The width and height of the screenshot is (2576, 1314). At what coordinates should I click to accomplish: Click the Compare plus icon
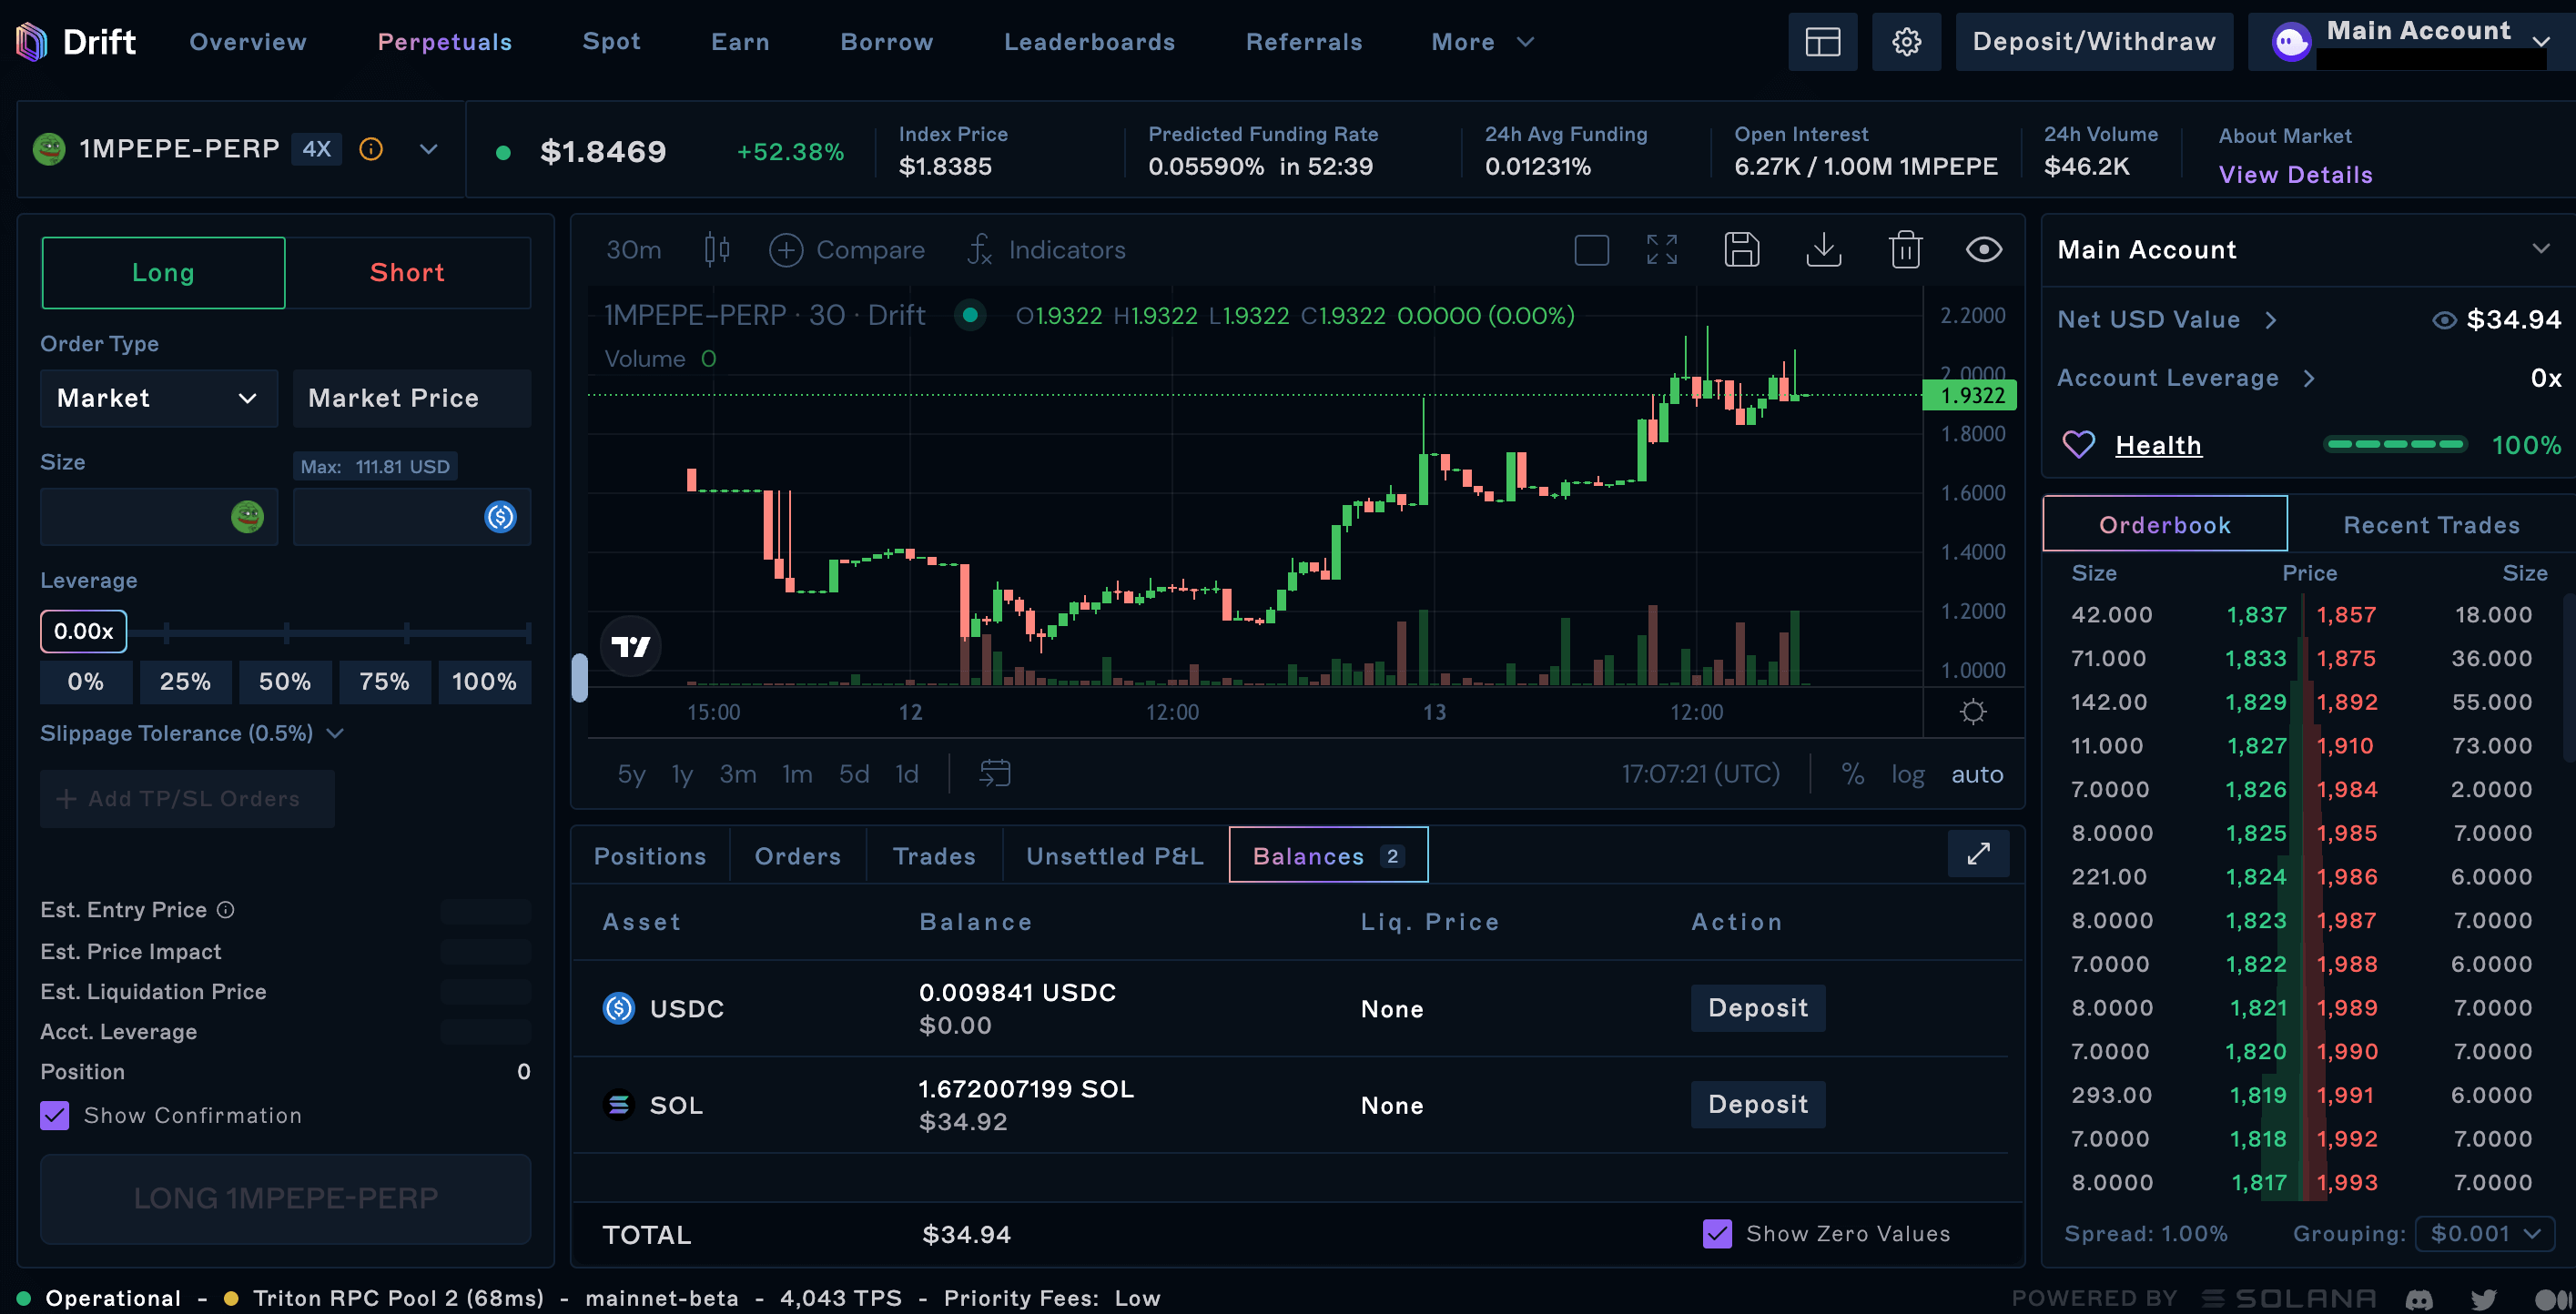click(786, 249)
